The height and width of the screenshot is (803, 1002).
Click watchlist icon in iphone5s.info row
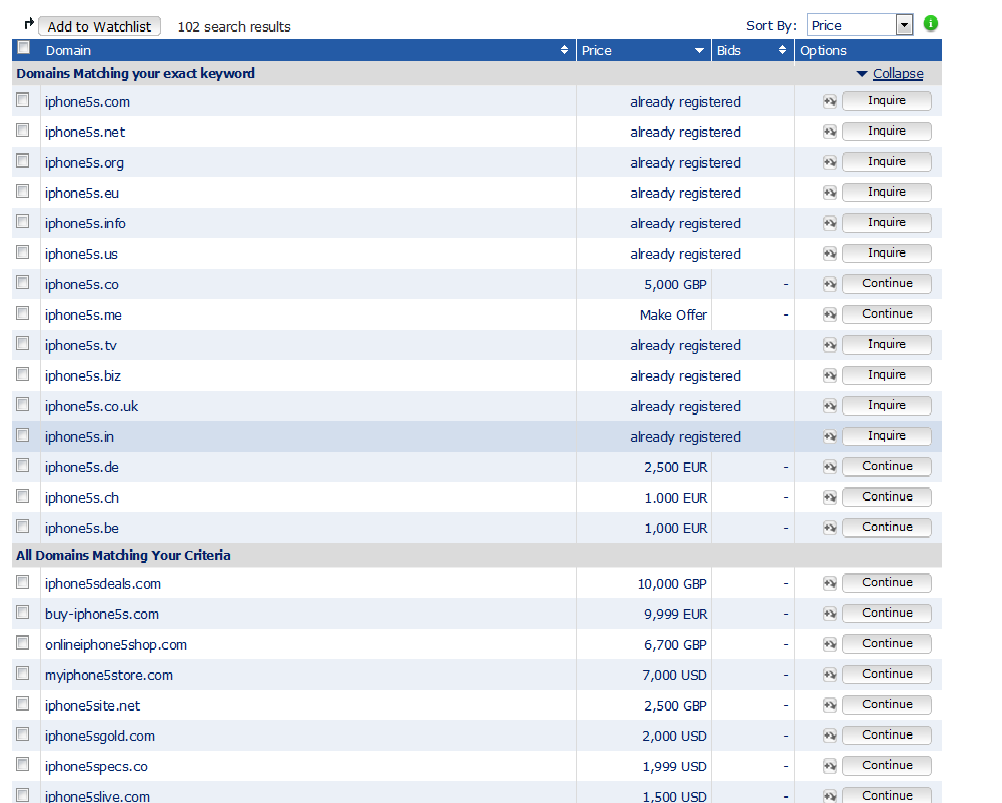[x=829, y=224]
